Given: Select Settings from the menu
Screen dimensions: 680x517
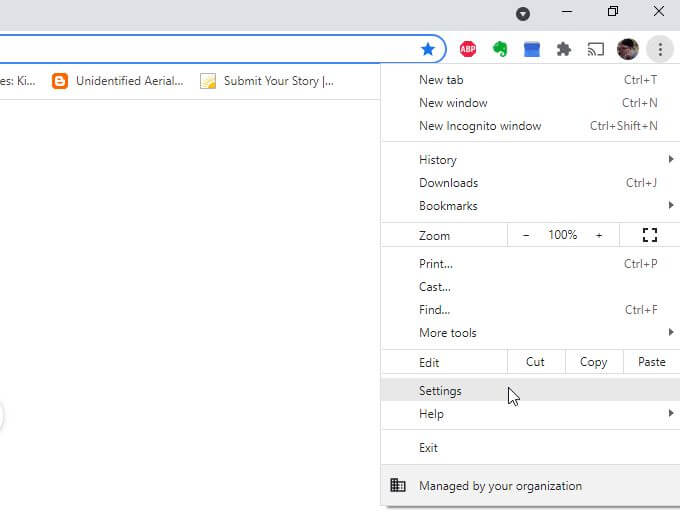Looking at the screenshot, I should (x=441, y=391).
